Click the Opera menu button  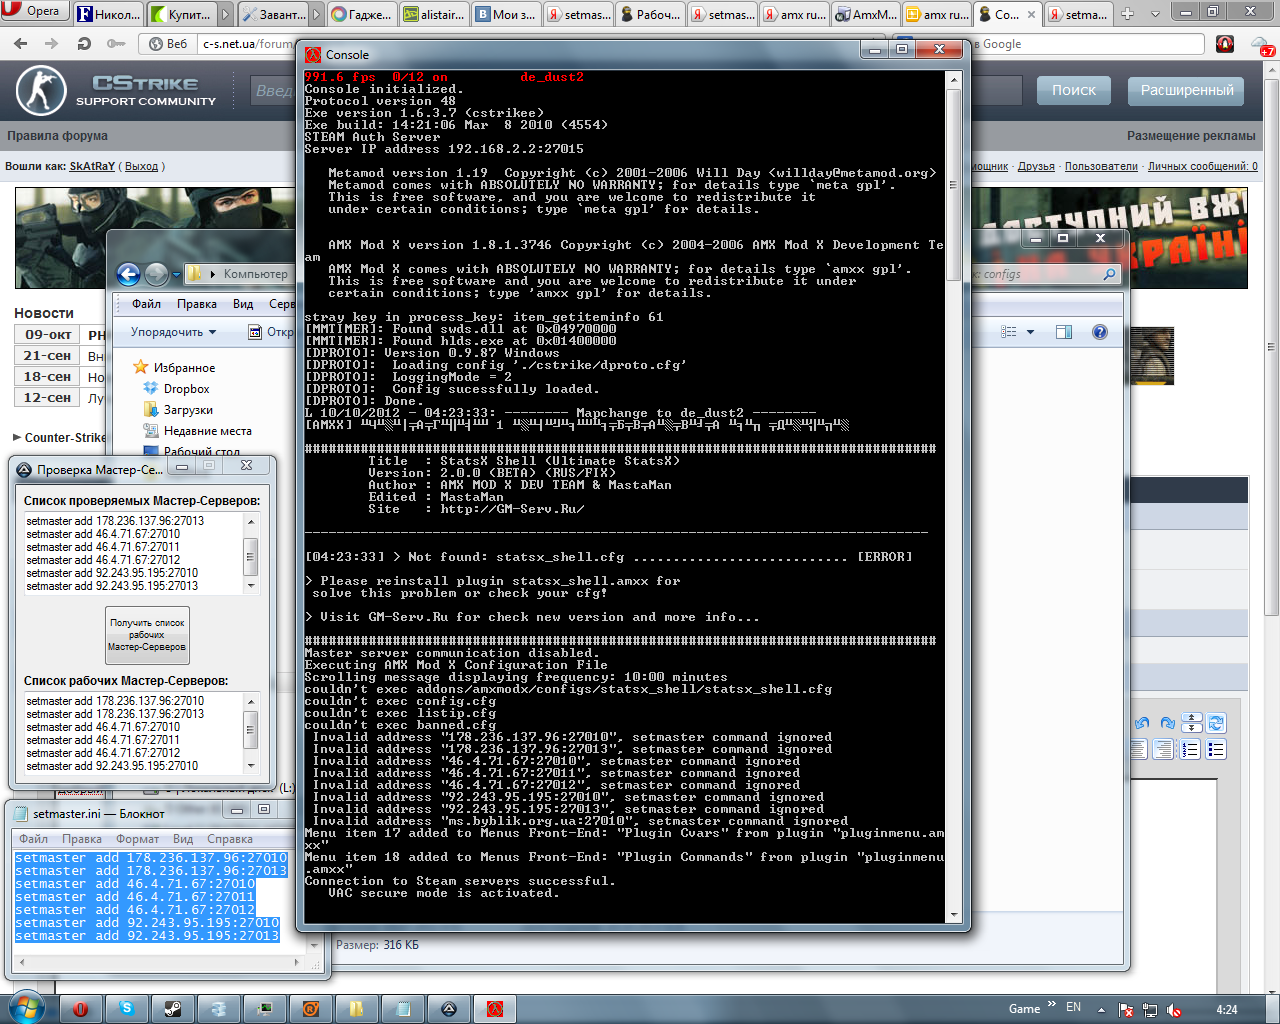(x=34, y=11)
